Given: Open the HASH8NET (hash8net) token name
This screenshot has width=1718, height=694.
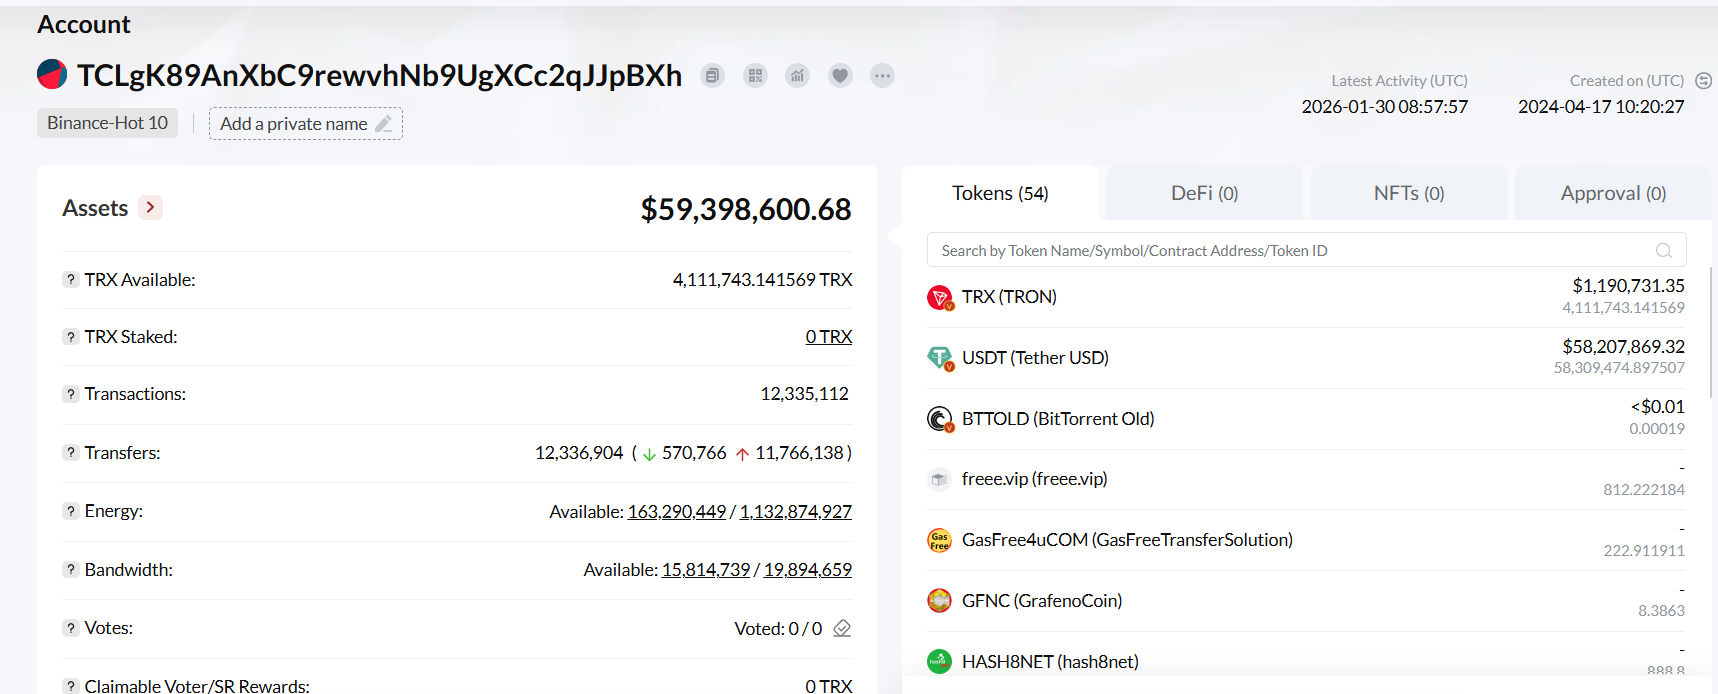Looking at the screenshot, I should [1050, 662].
